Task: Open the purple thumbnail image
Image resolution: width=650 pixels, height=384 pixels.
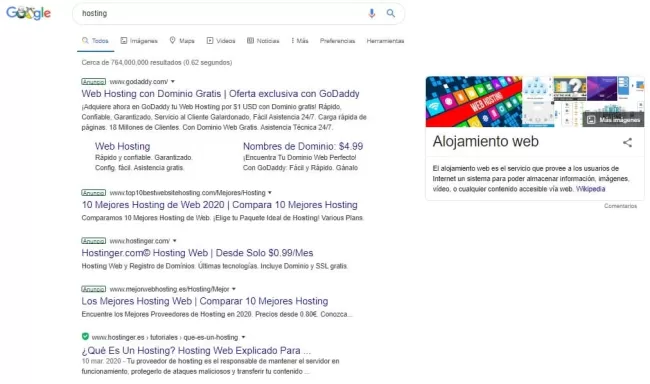Action: [601, 88]
